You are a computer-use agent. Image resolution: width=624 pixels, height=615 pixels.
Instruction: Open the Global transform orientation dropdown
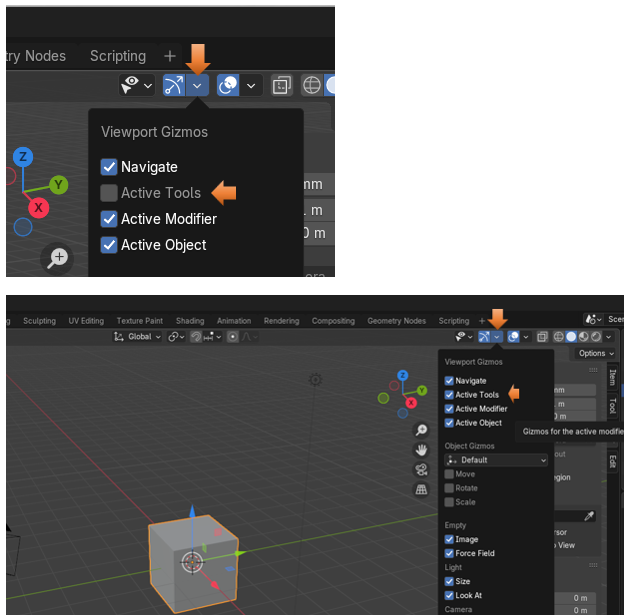pyautogui.click(x=138, y=337)
